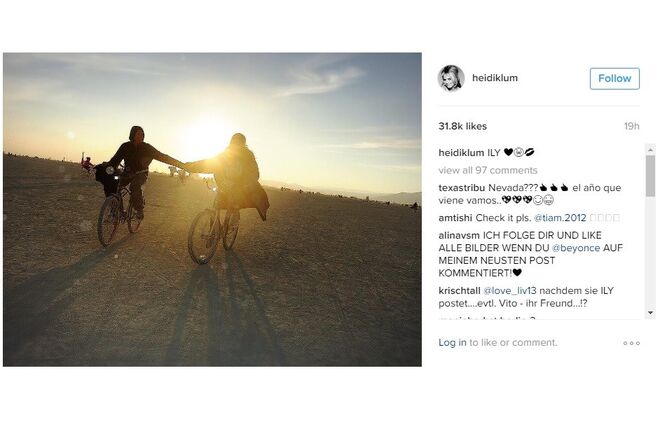Viewport: 660px width, 422px height.
Task: Open krischtall commenter profile
Action: 459,291
